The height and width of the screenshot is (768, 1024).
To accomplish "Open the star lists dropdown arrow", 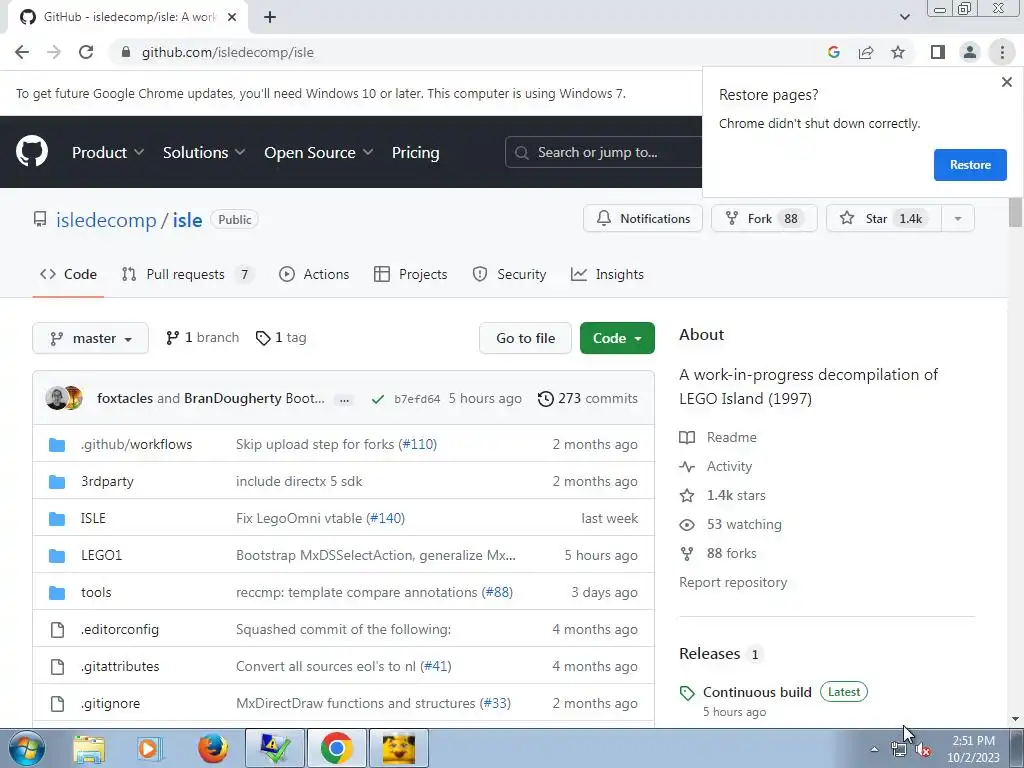I will 958,218.
